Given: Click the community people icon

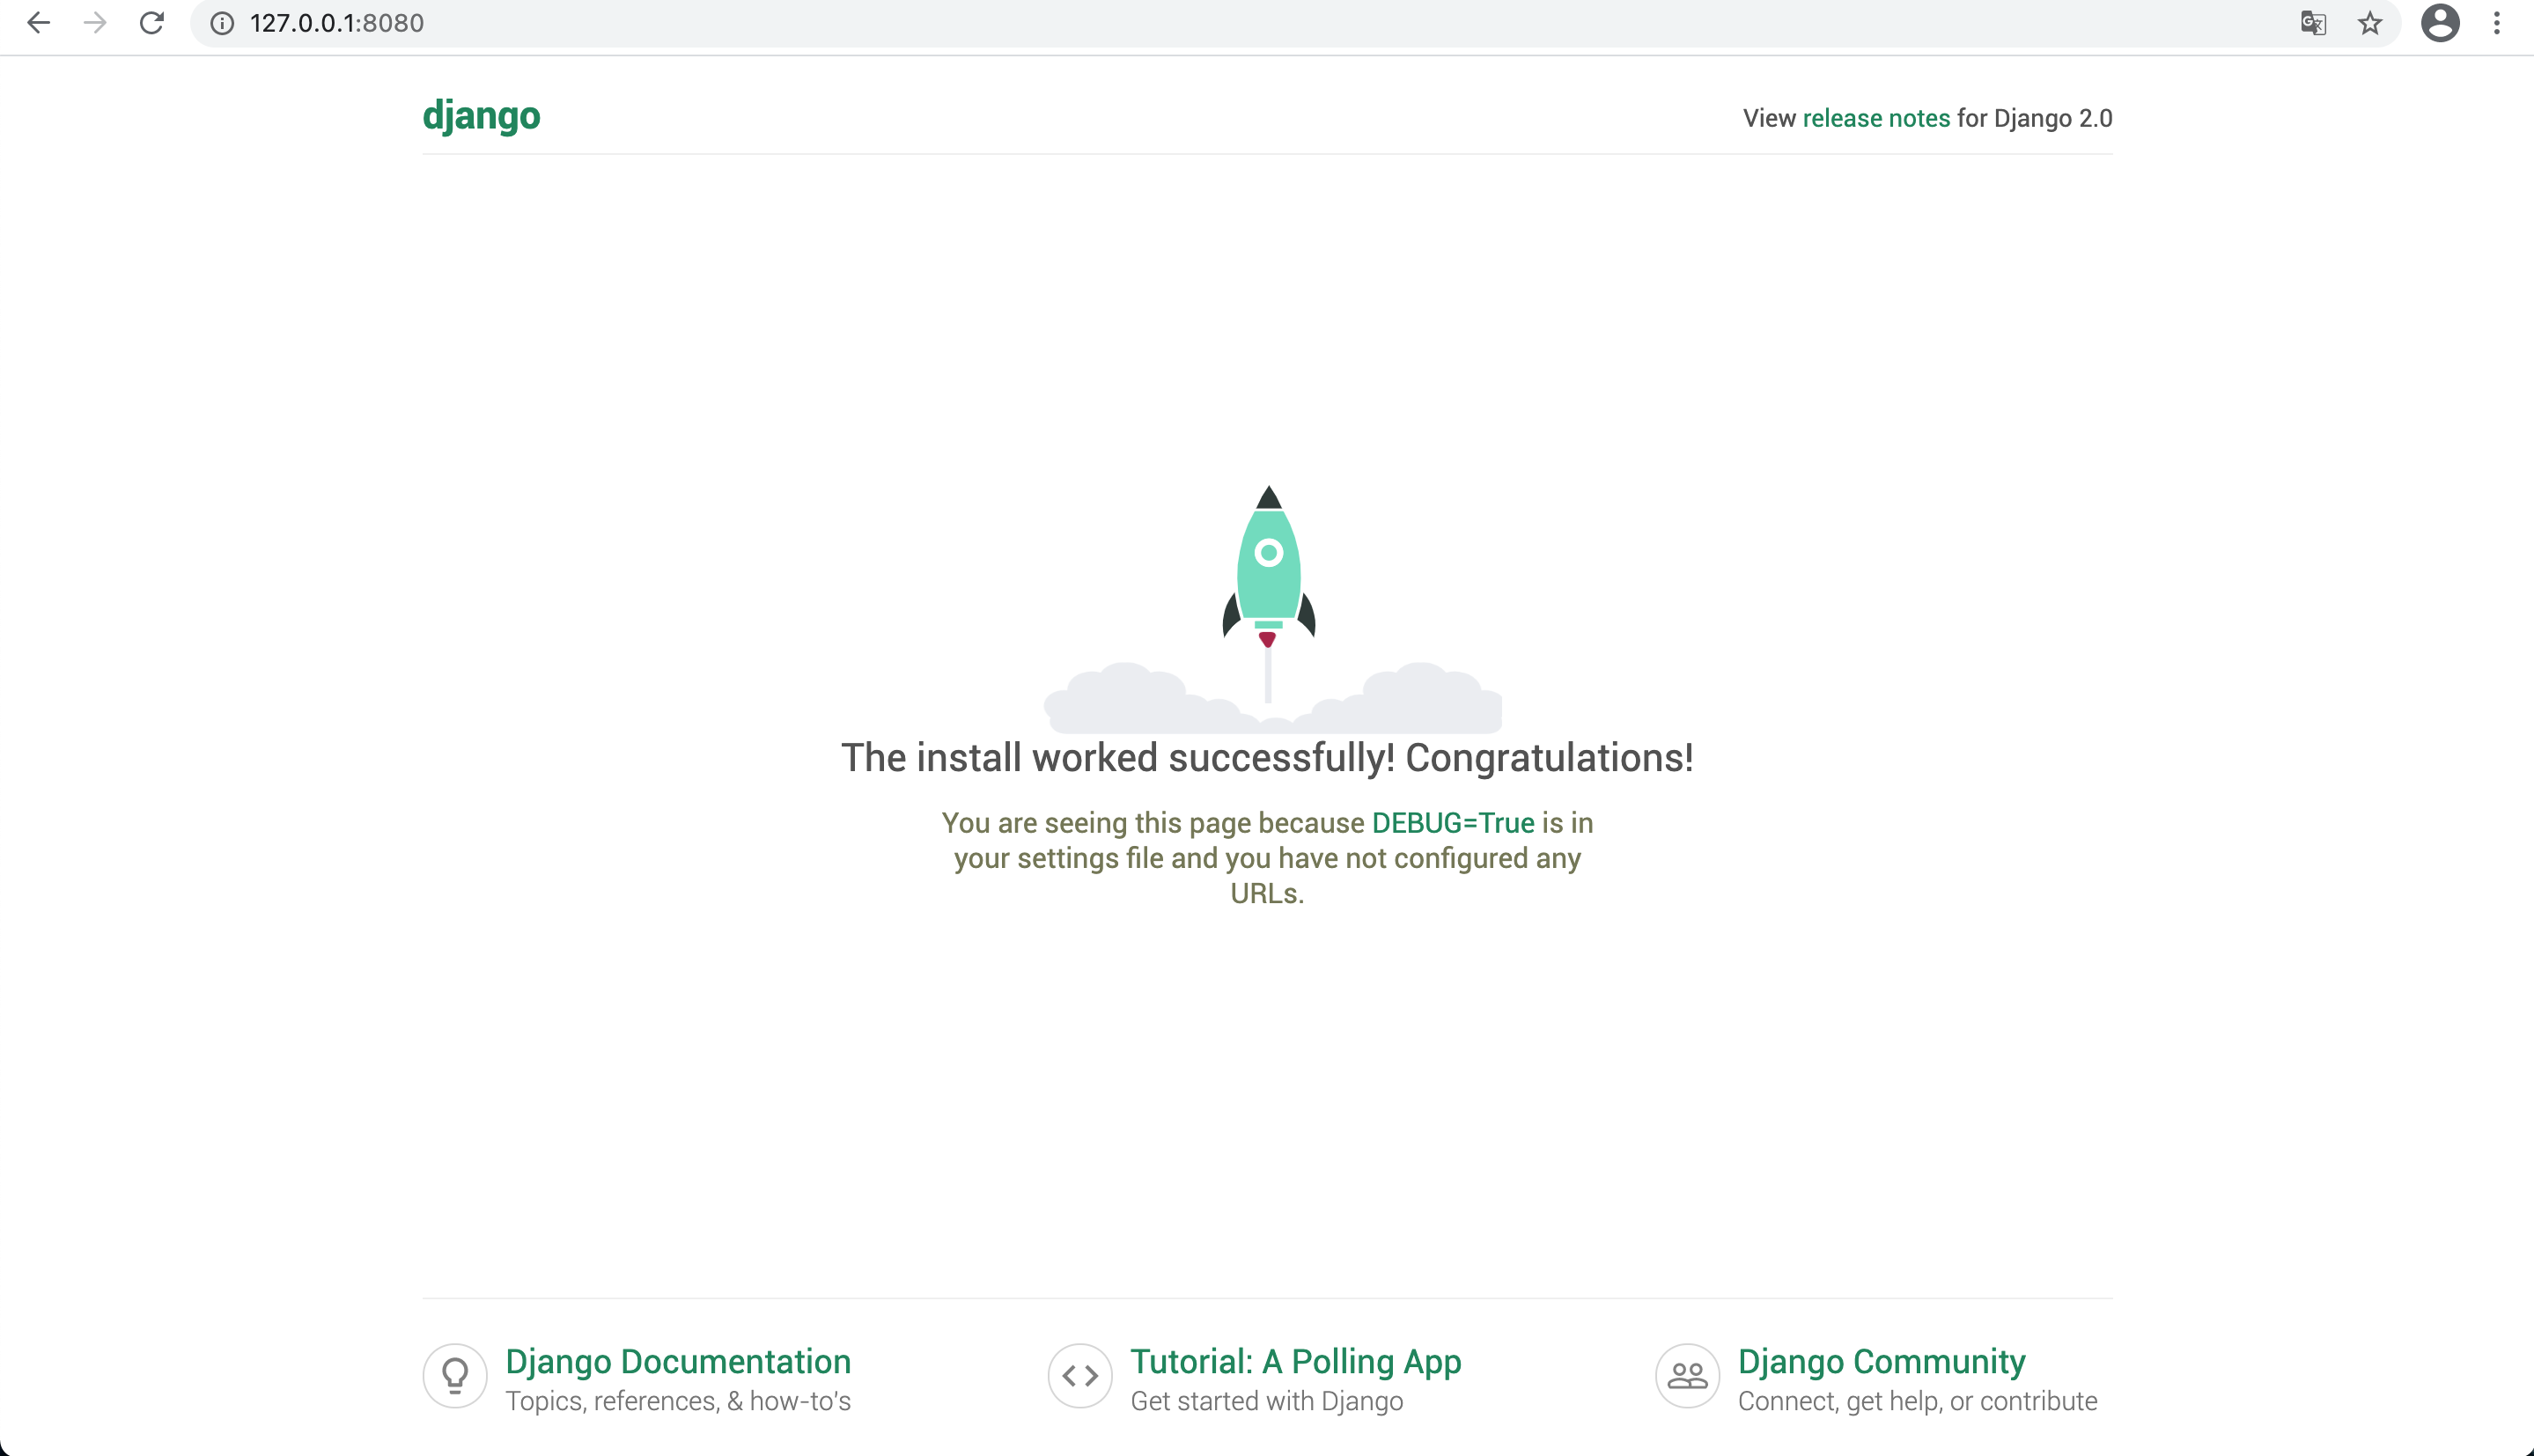Looking at the screenshot, I should pyautogui.click(x=1687, y=1376).
